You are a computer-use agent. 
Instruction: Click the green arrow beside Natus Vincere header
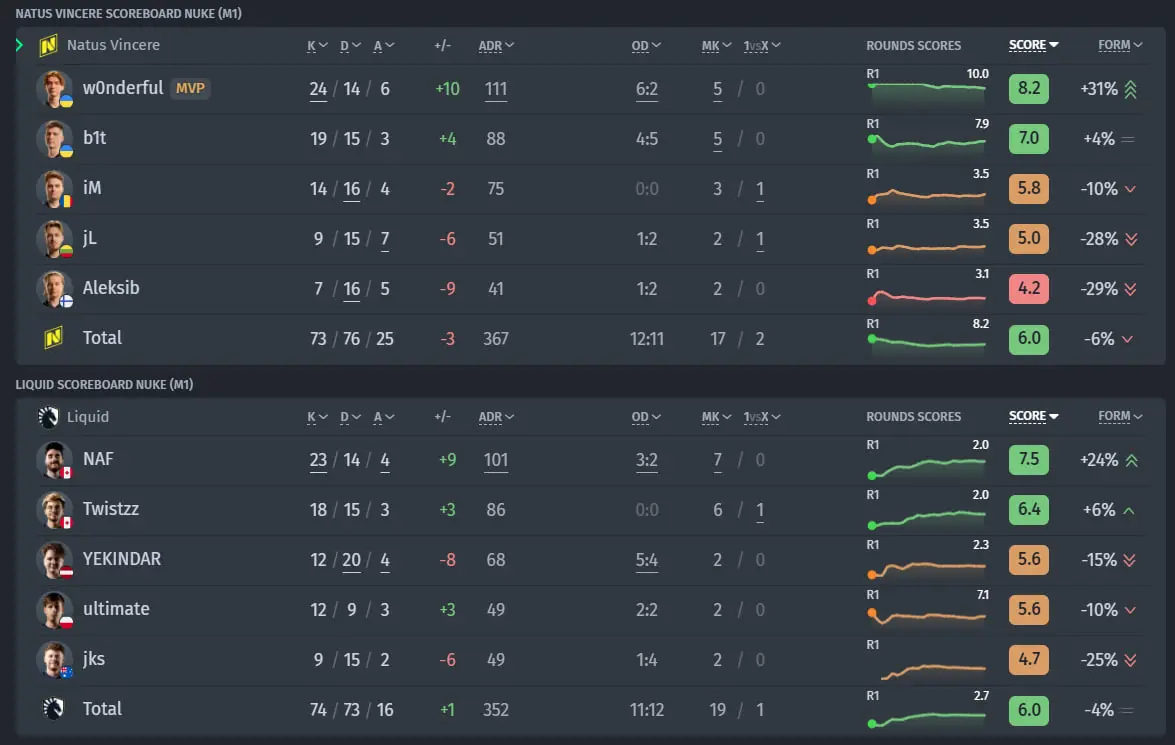19,45
